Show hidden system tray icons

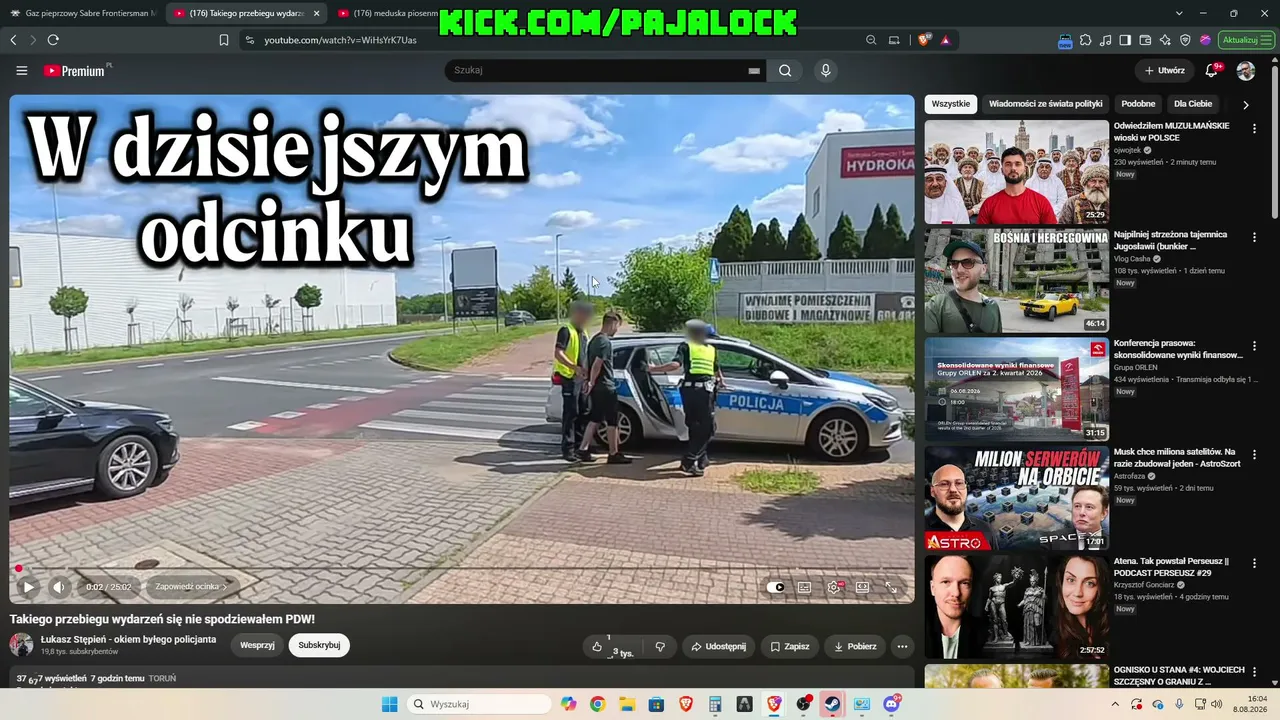pos(1115,704)
